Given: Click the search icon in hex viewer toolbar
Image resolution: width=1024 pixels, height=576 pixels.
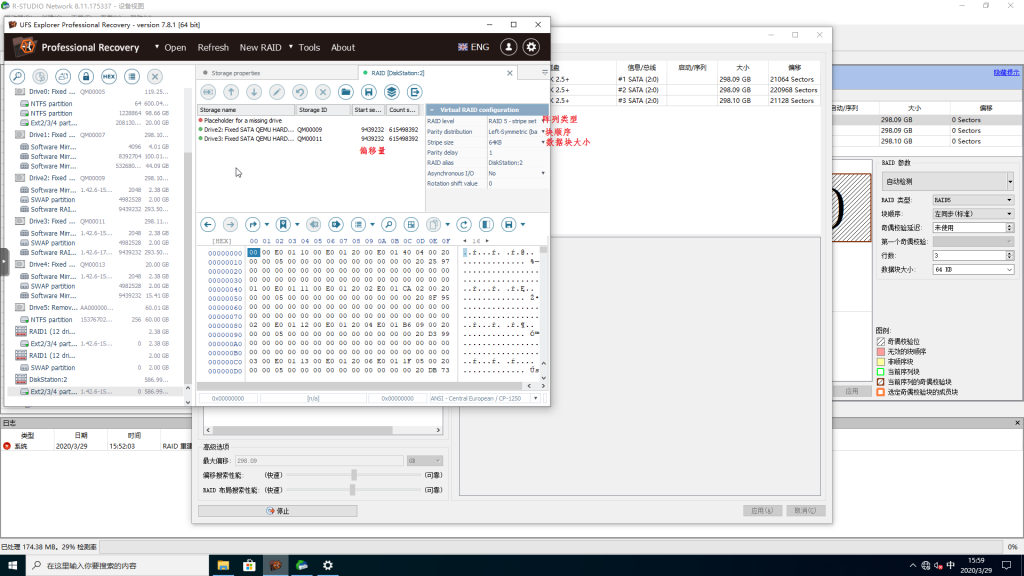Looking at the screenshot, I should 387,225.
